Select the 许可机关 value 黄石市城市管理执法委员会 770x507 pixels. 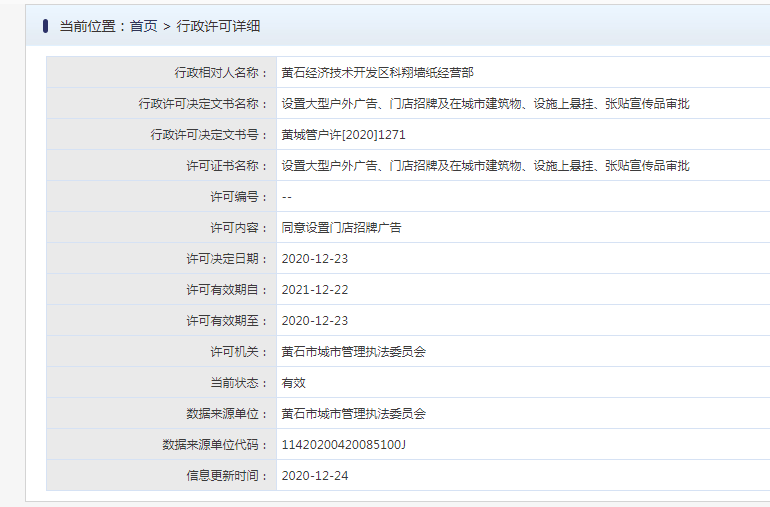(354, 351)
